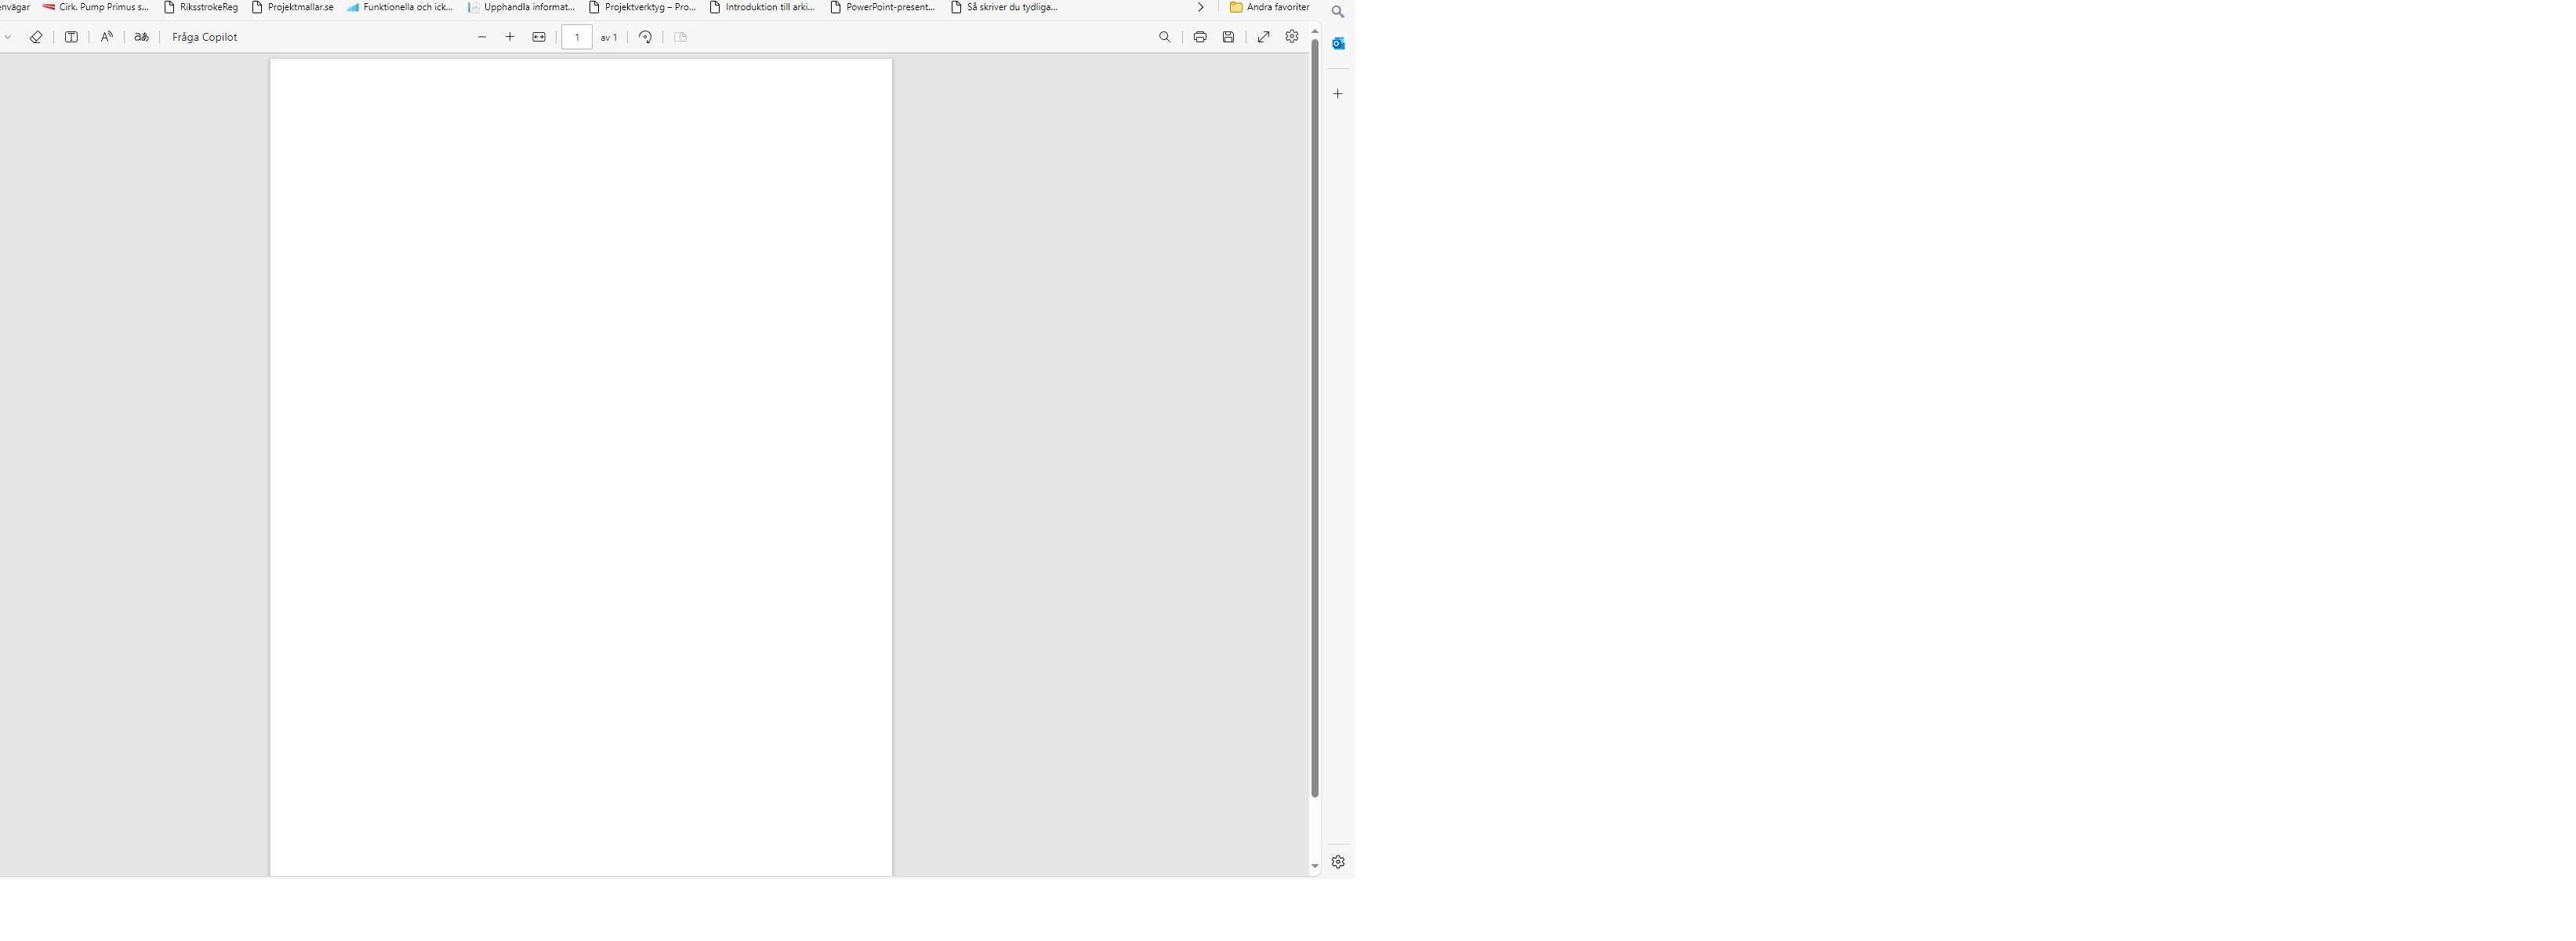Zoom out with the minus icon
The width and height of the screenshot is (2576, 941).
tap(482, 37)
